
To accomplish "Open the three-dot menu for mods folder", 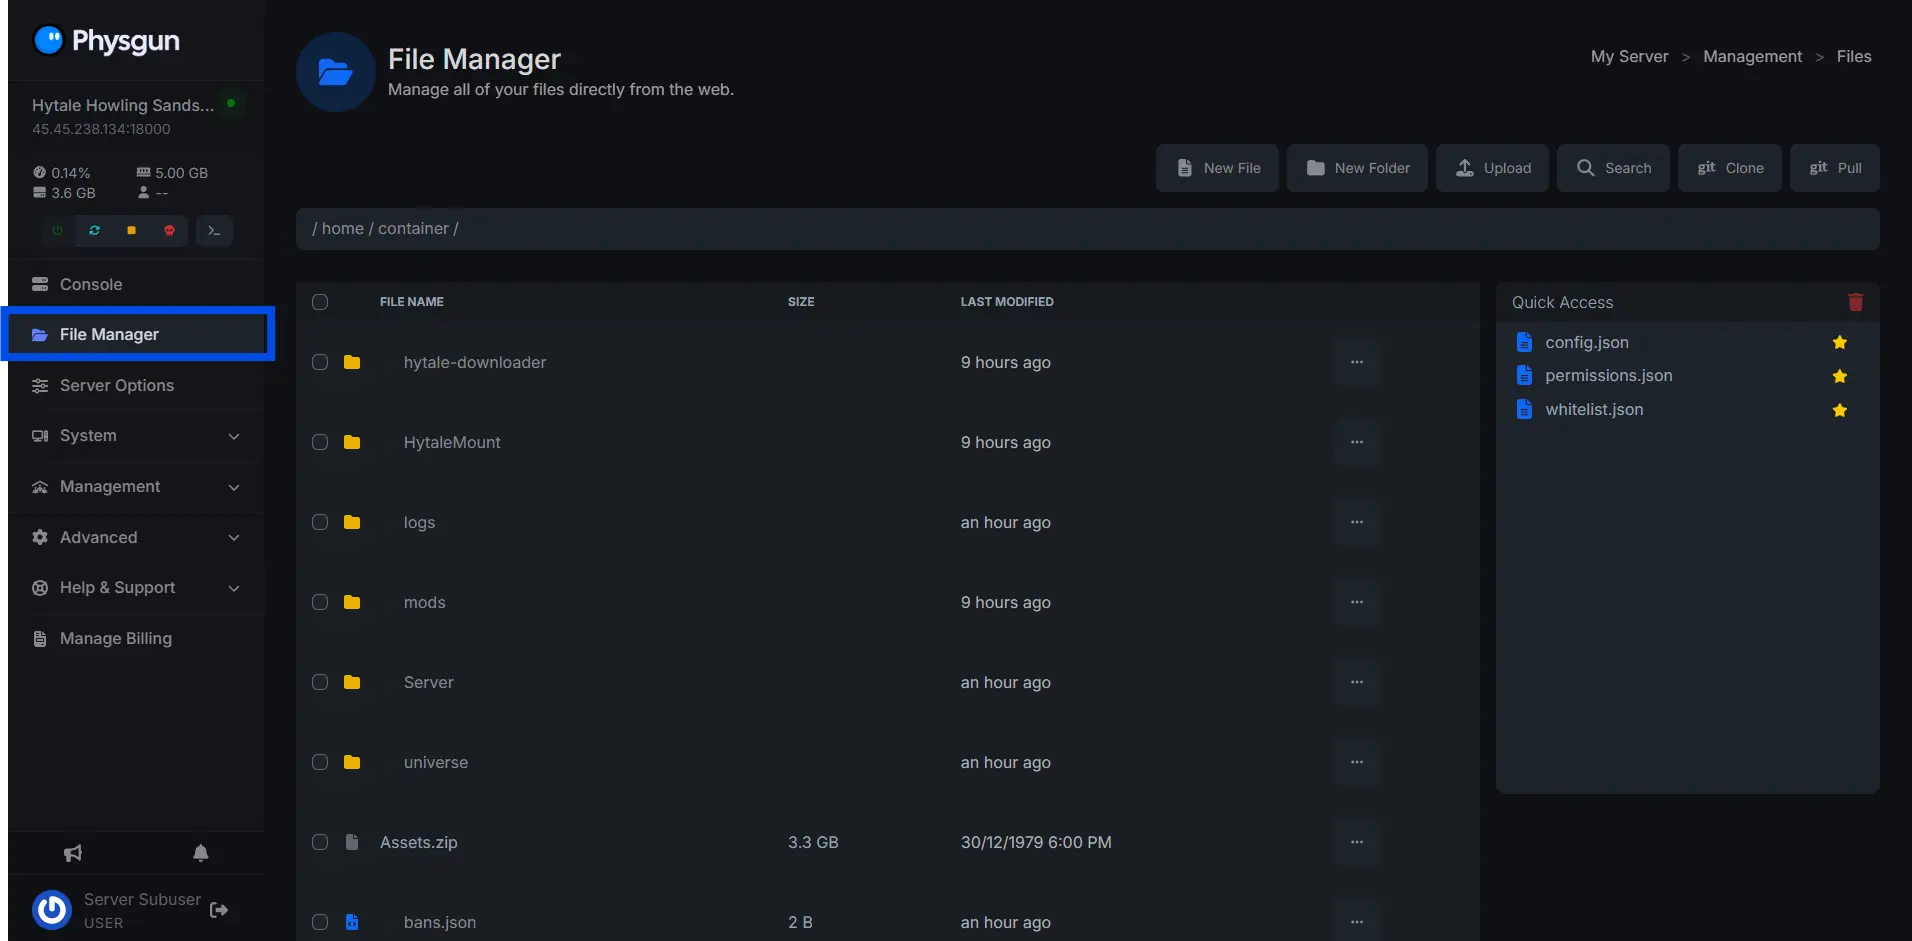I will (x=1356, y=602).
